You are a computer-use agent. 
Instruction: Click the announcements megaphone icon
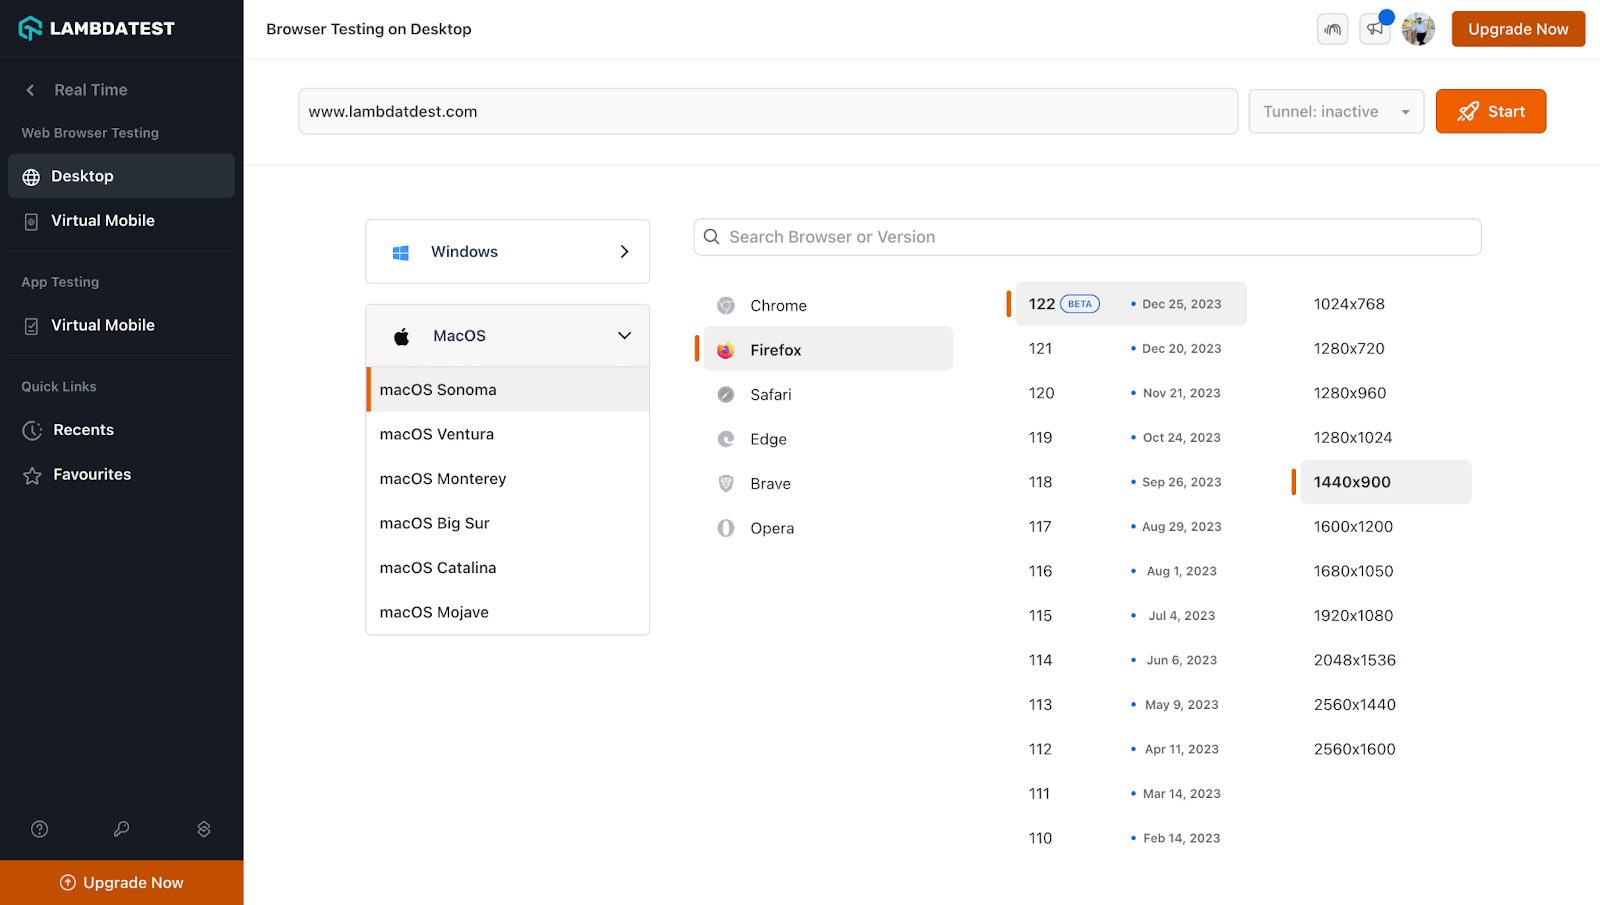coord(1375,29)
